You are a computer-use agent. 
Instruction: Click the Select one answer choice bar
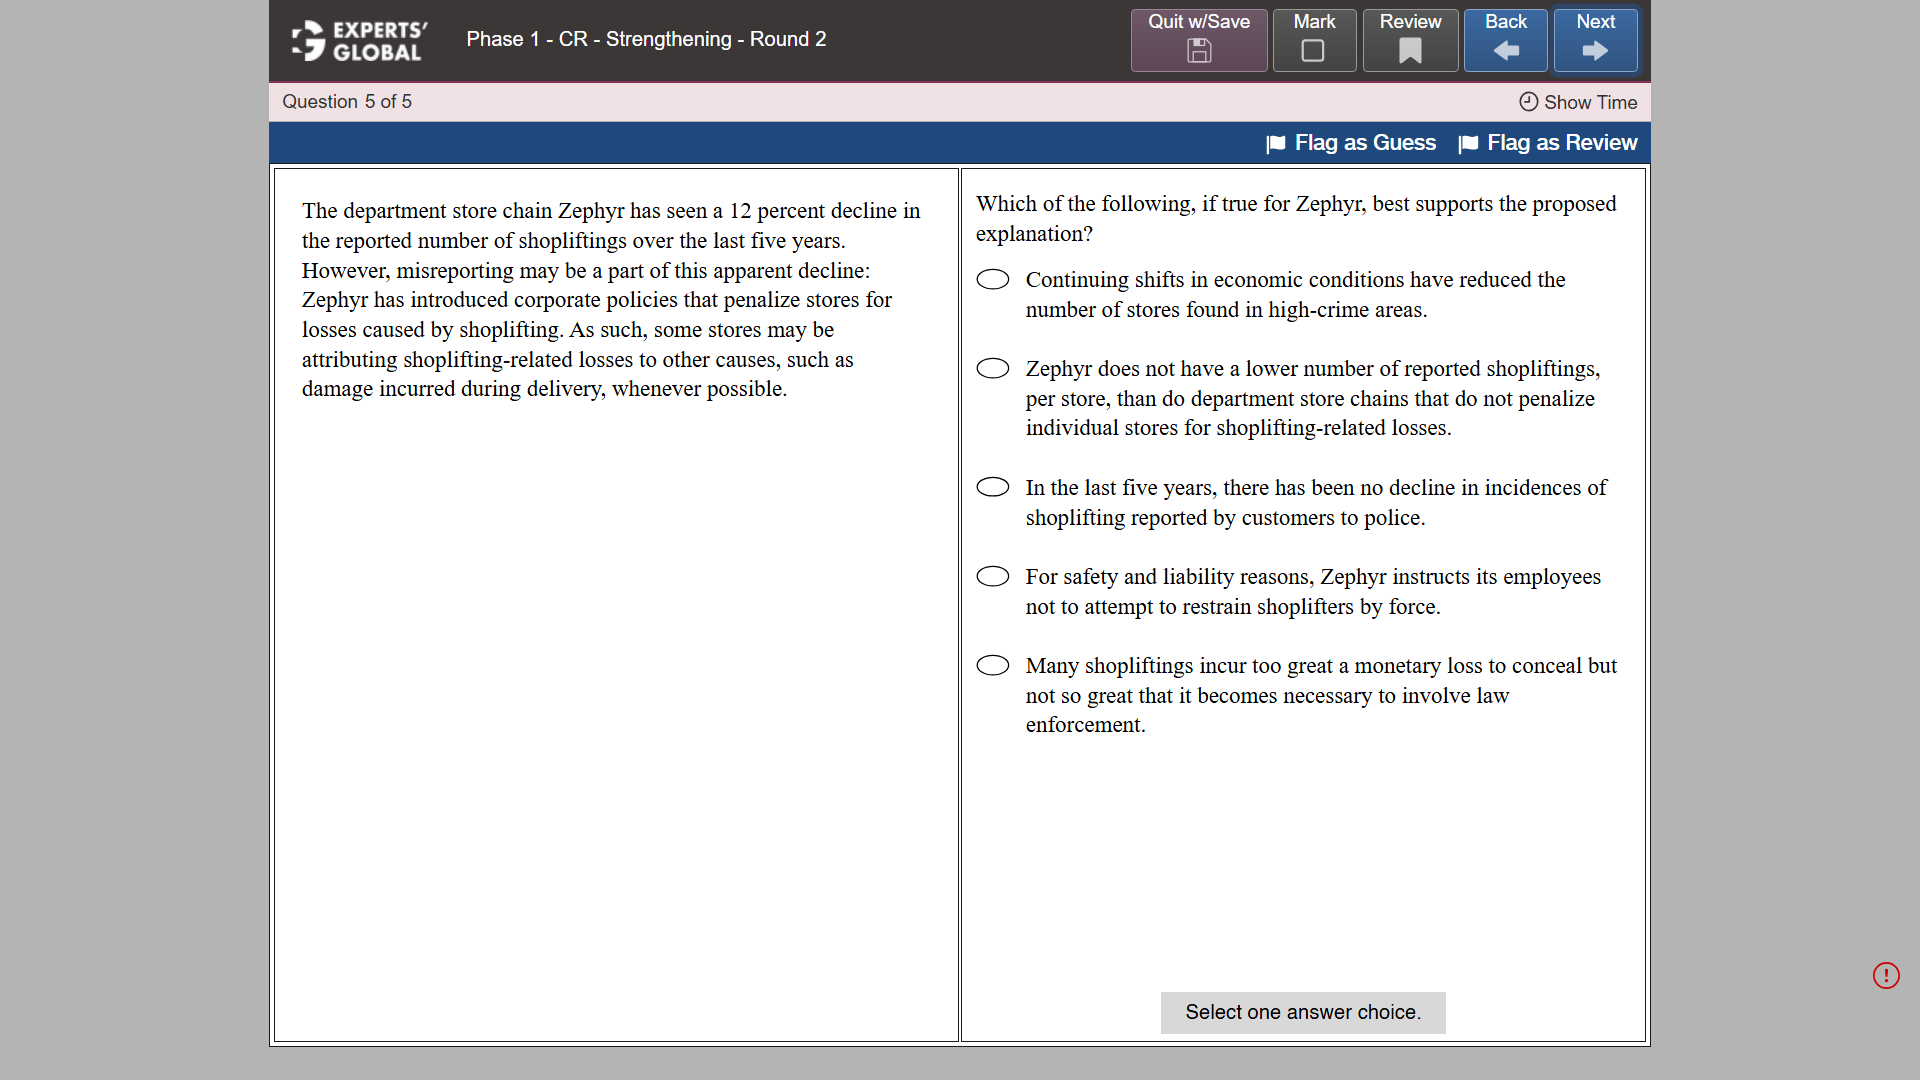coord(1302,1012)
